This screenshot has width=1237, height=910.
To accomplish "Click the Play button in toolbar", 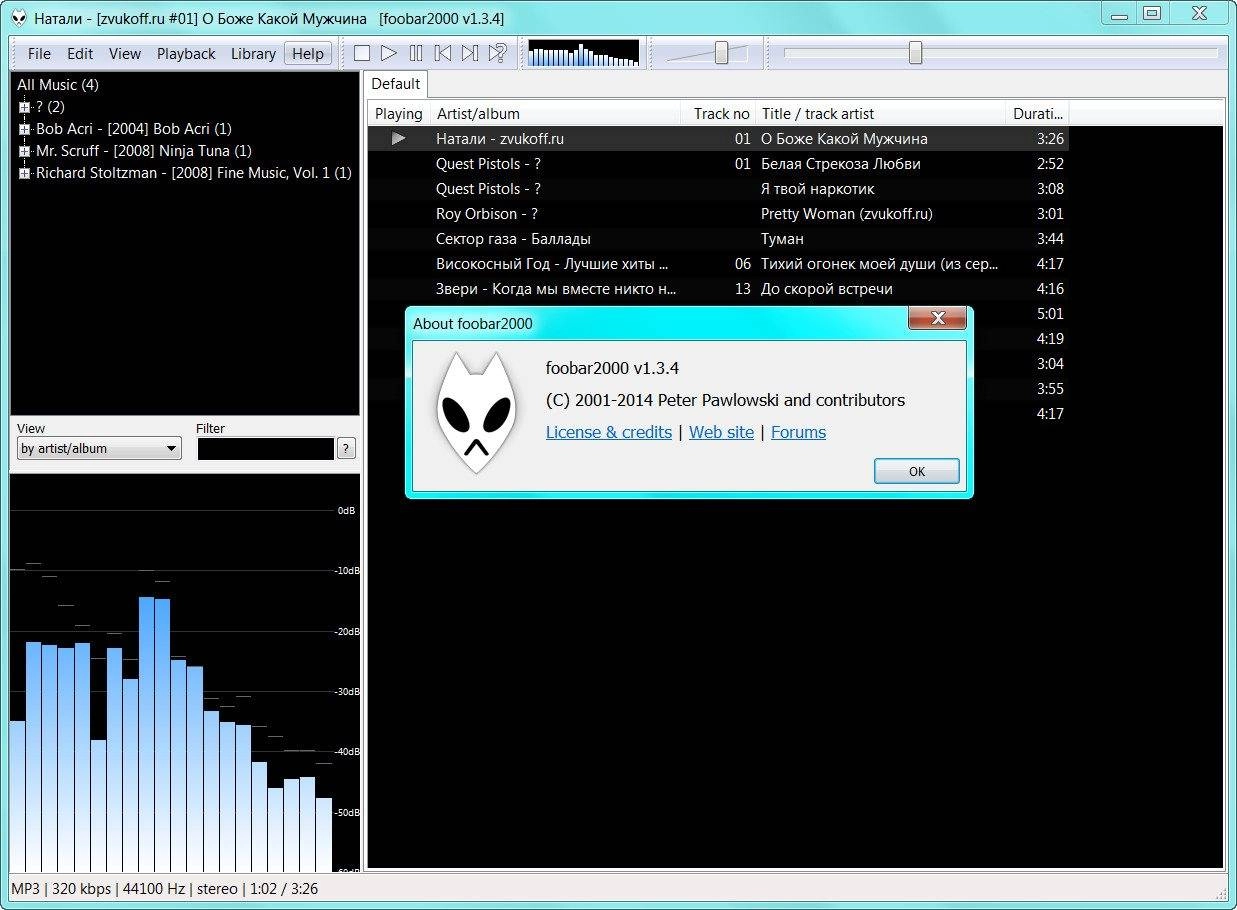I will [389, 53].
